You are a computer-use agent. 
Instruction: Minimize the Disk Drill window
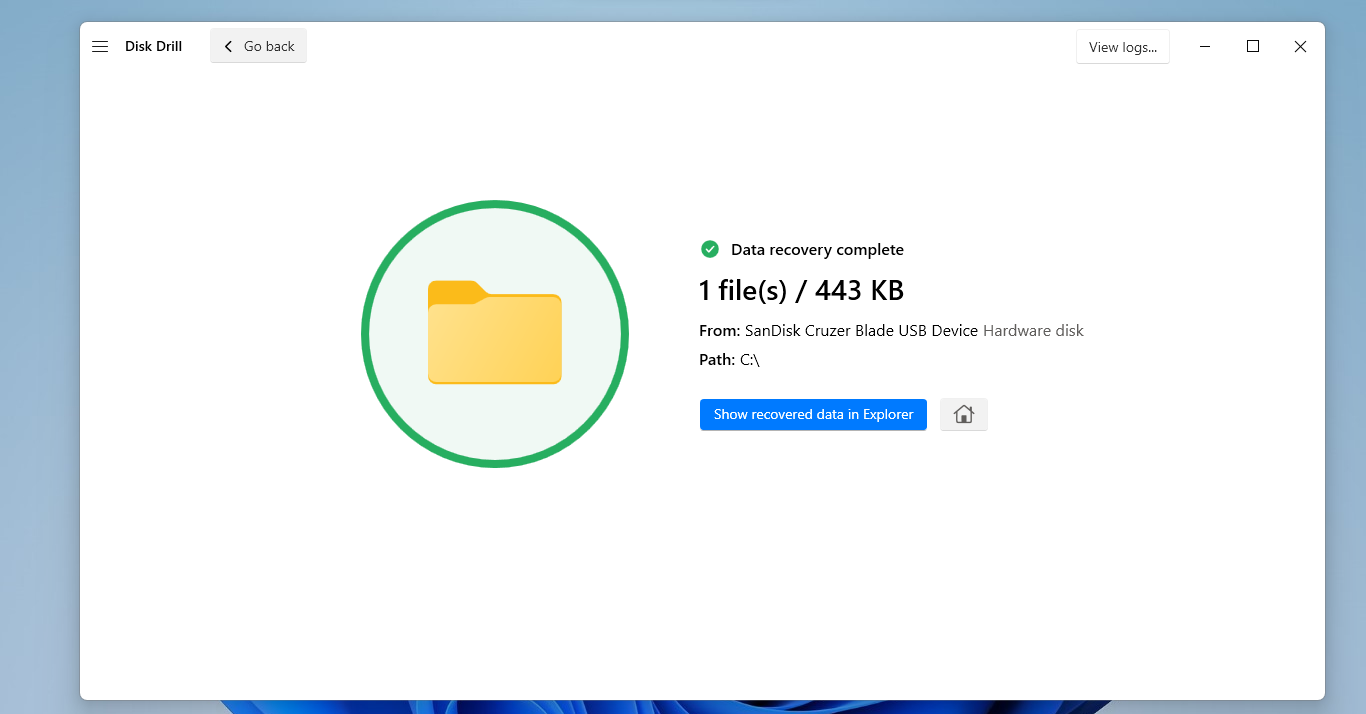pos(1206,46)
